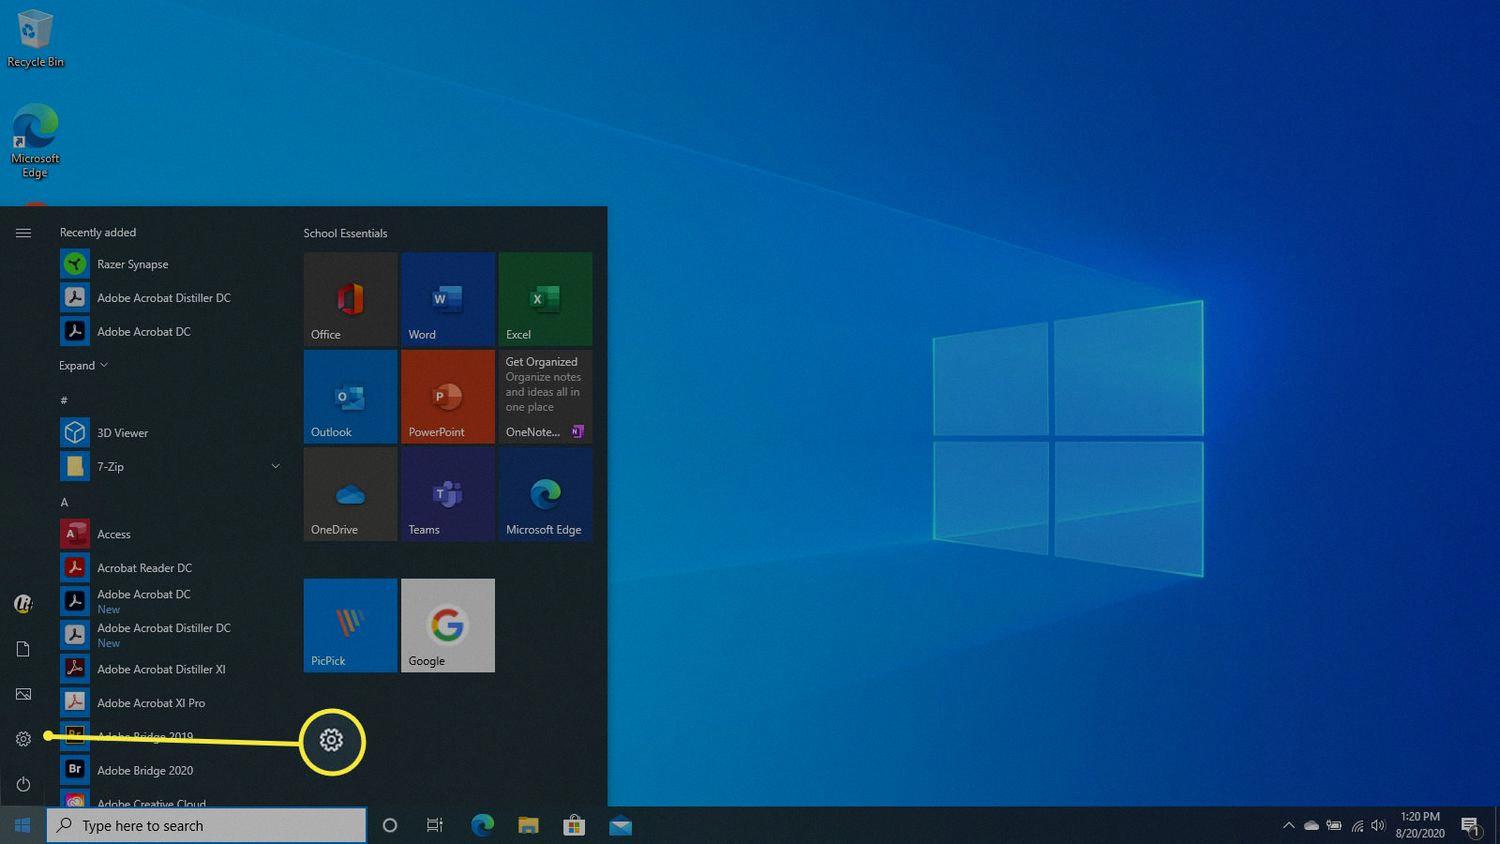This screenshot has height=844, width=1500.
Task: Launch the PowerPoint tile
Action: [x=447, y=396]
